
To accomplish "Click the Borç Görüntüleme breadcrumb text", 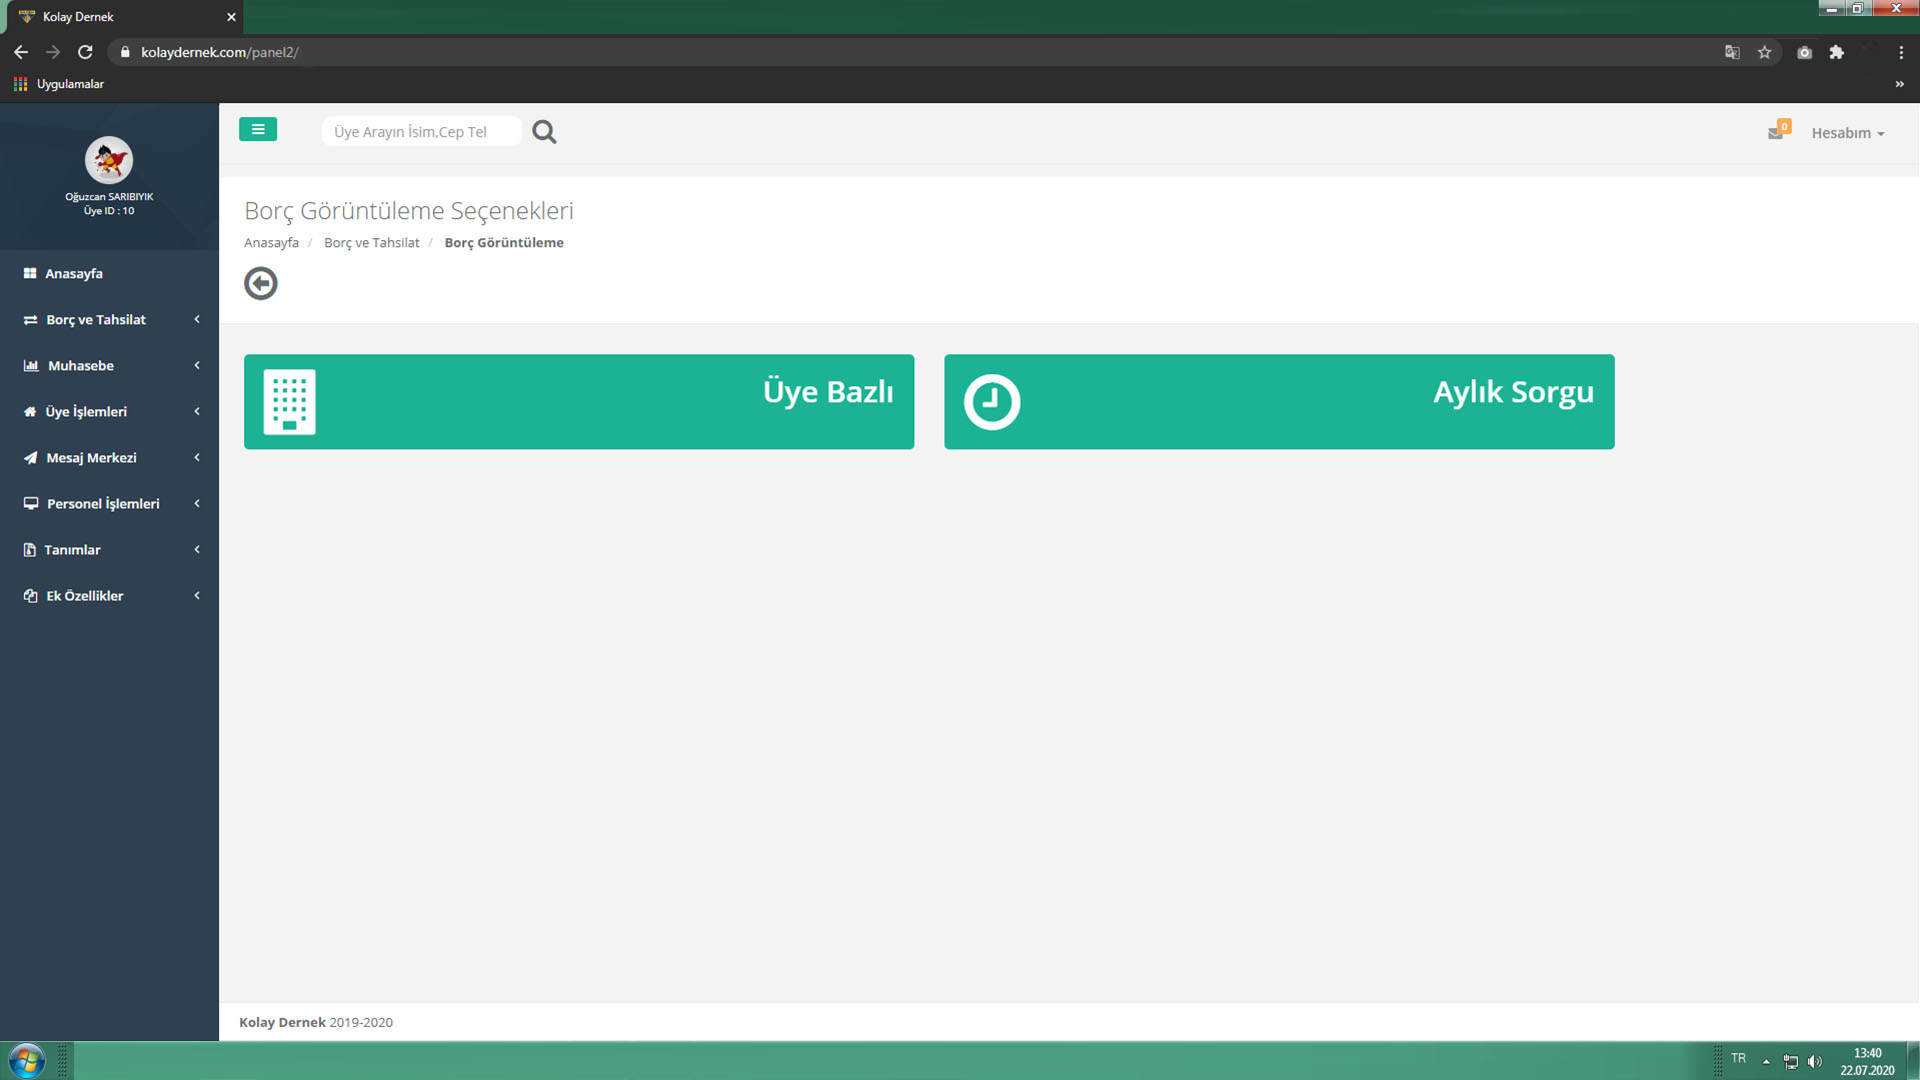I will (x=504, y=243).
